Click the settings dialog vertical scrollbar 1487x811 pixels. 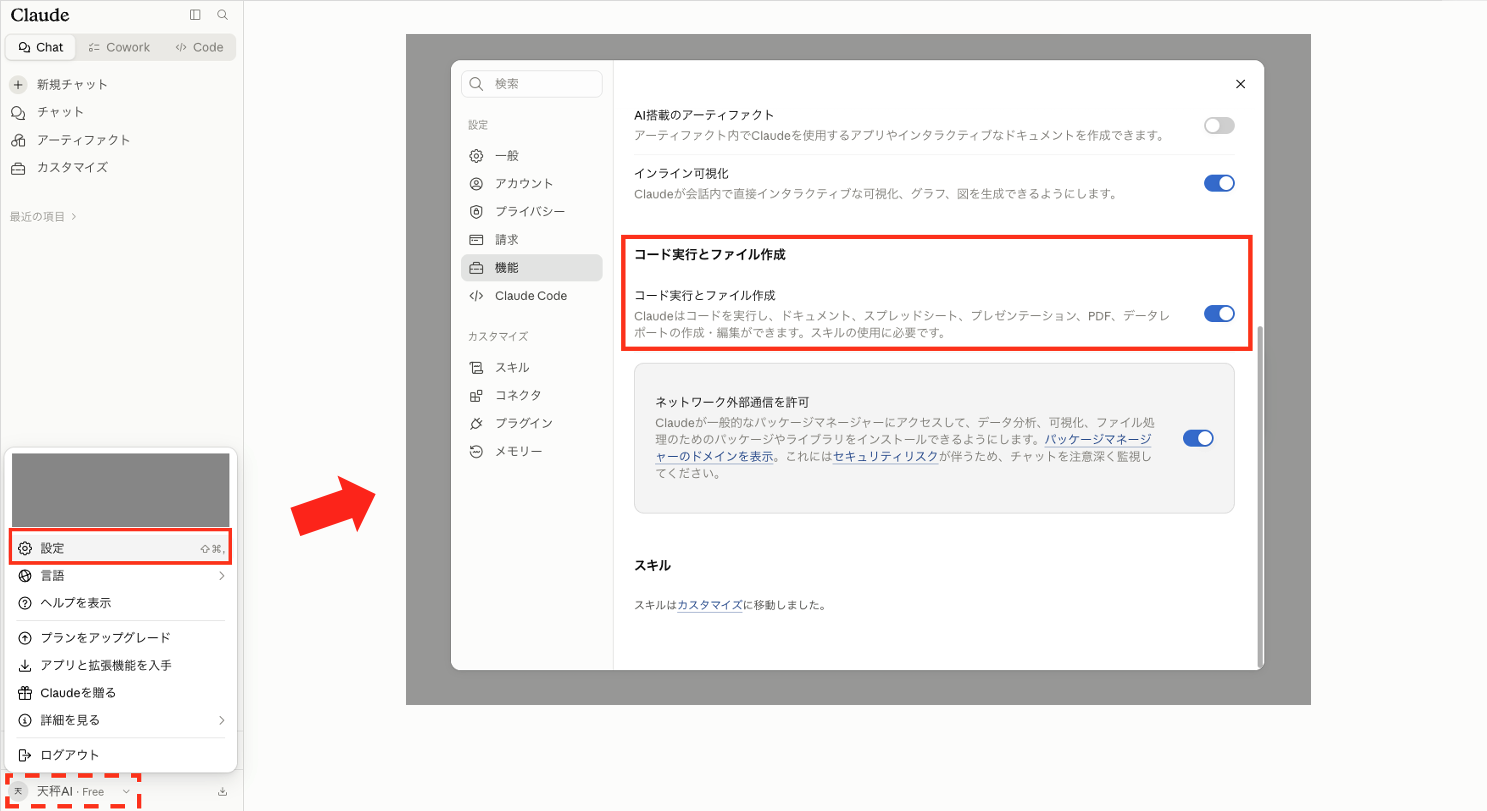click(1260, 495)
